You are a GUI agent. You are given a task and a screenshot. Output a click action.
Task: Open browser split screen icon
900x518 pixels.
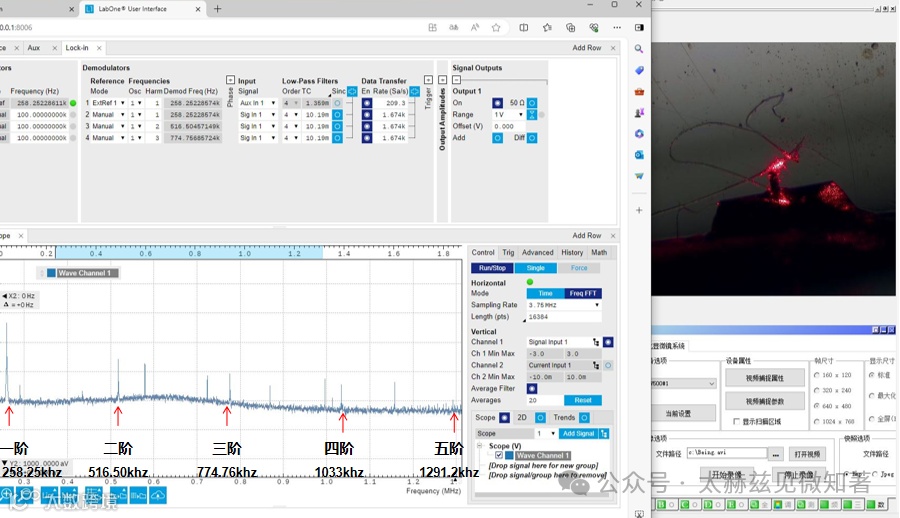click(523, 28)
